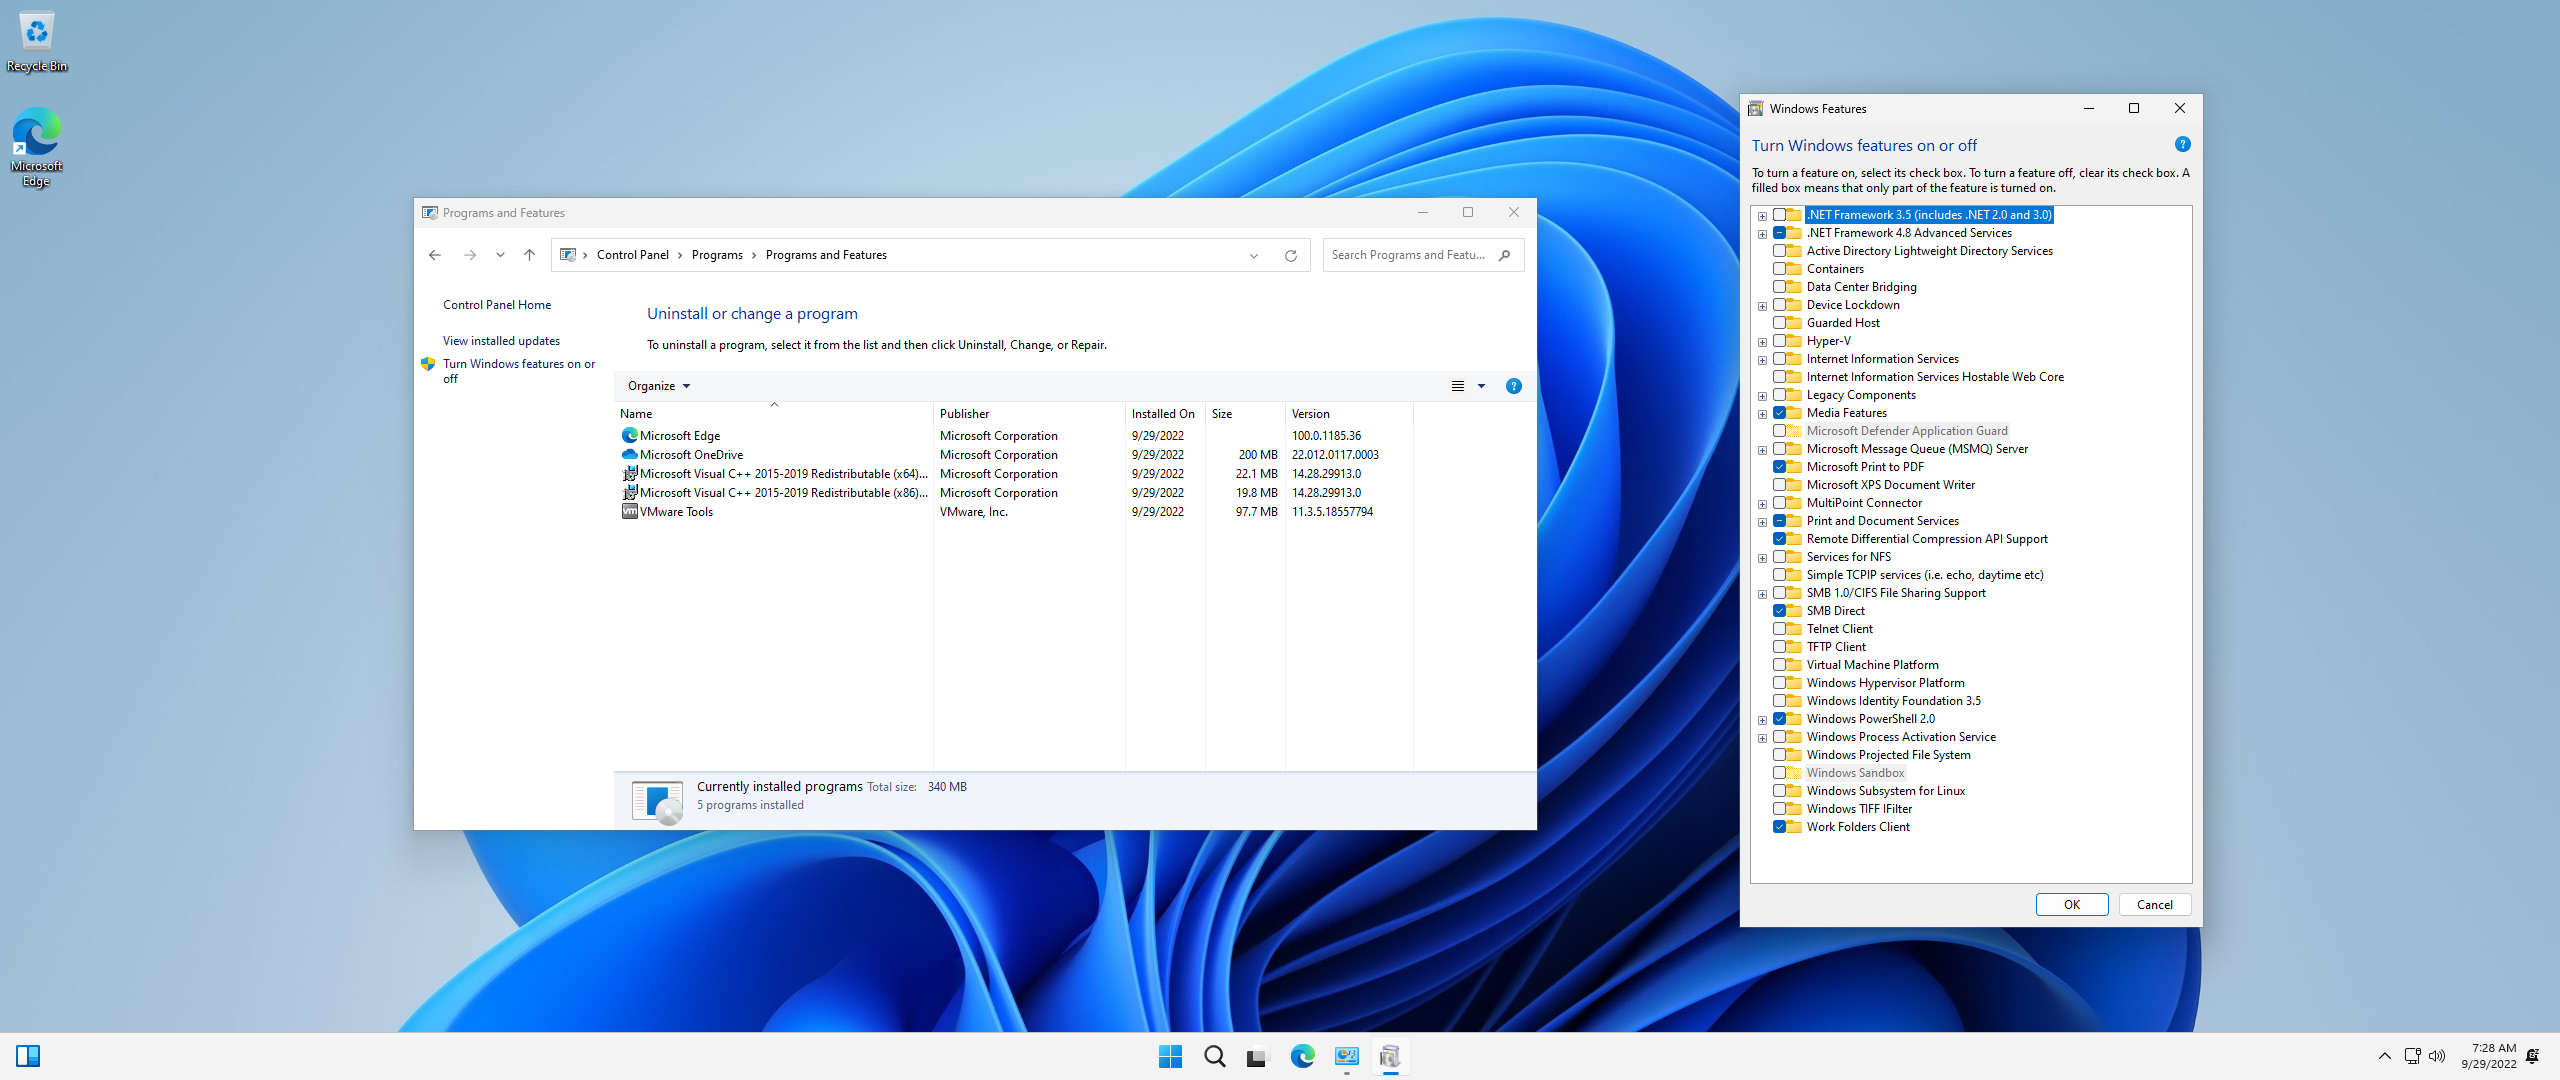Click the Control Panel Home link
Image resolution: width=2560 pixels, height=1080 pixels.
pyautogui.click(x=495, y=305)
